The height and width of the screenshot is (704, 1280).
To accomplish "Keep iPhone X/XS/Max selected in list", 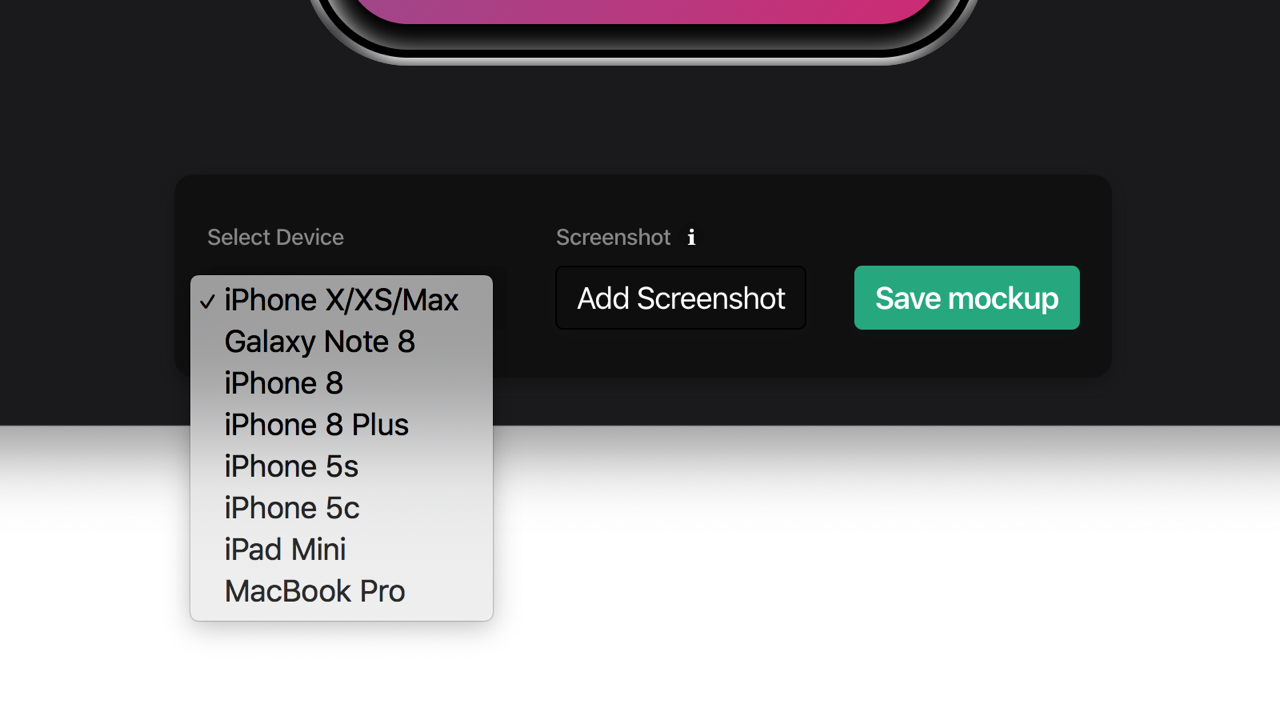I will click(x=341, y=300).
